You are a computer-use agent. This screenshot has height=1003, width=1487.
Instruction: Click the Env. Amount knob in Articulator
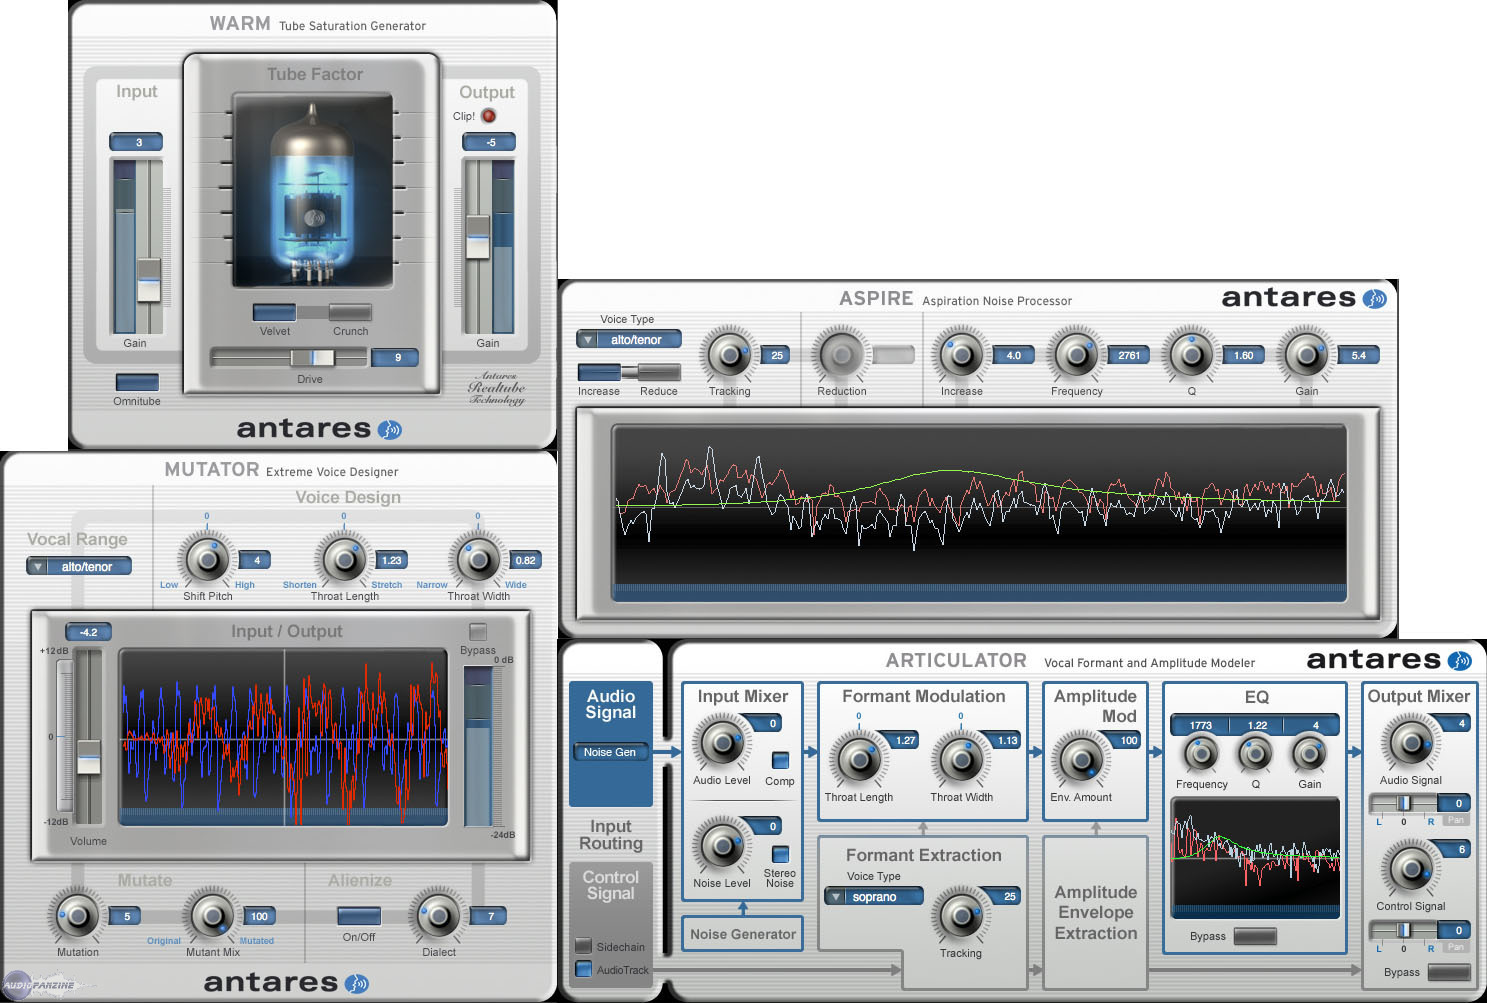coord(1081,760)
